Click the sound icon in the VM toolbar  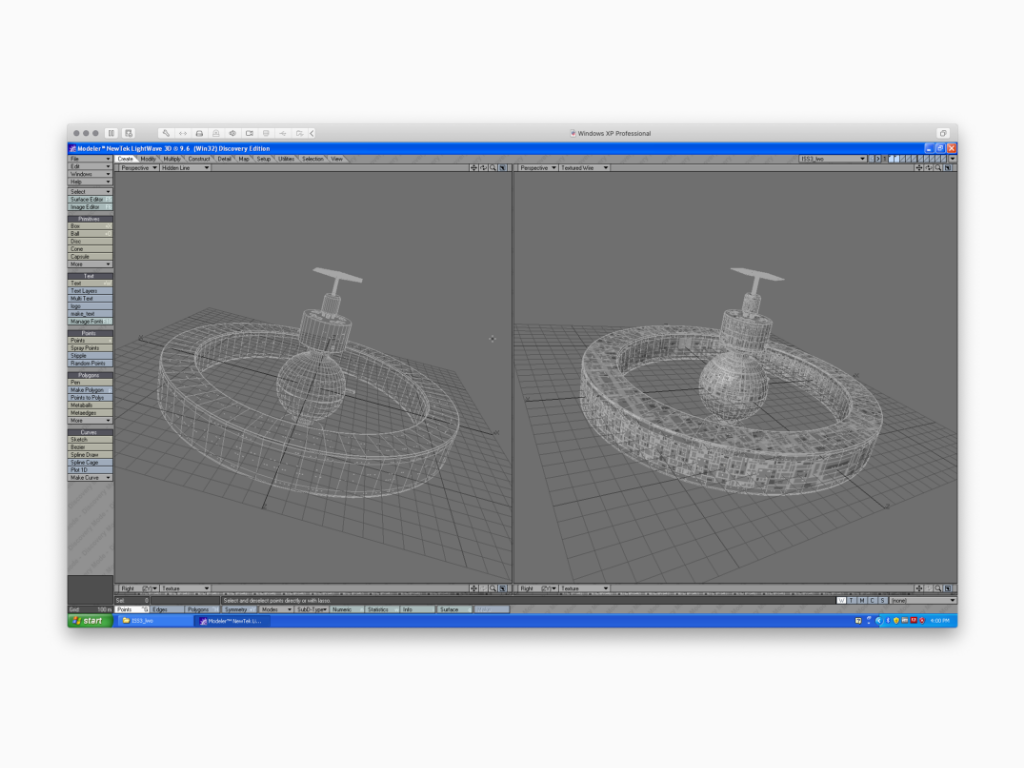(232, 133)
